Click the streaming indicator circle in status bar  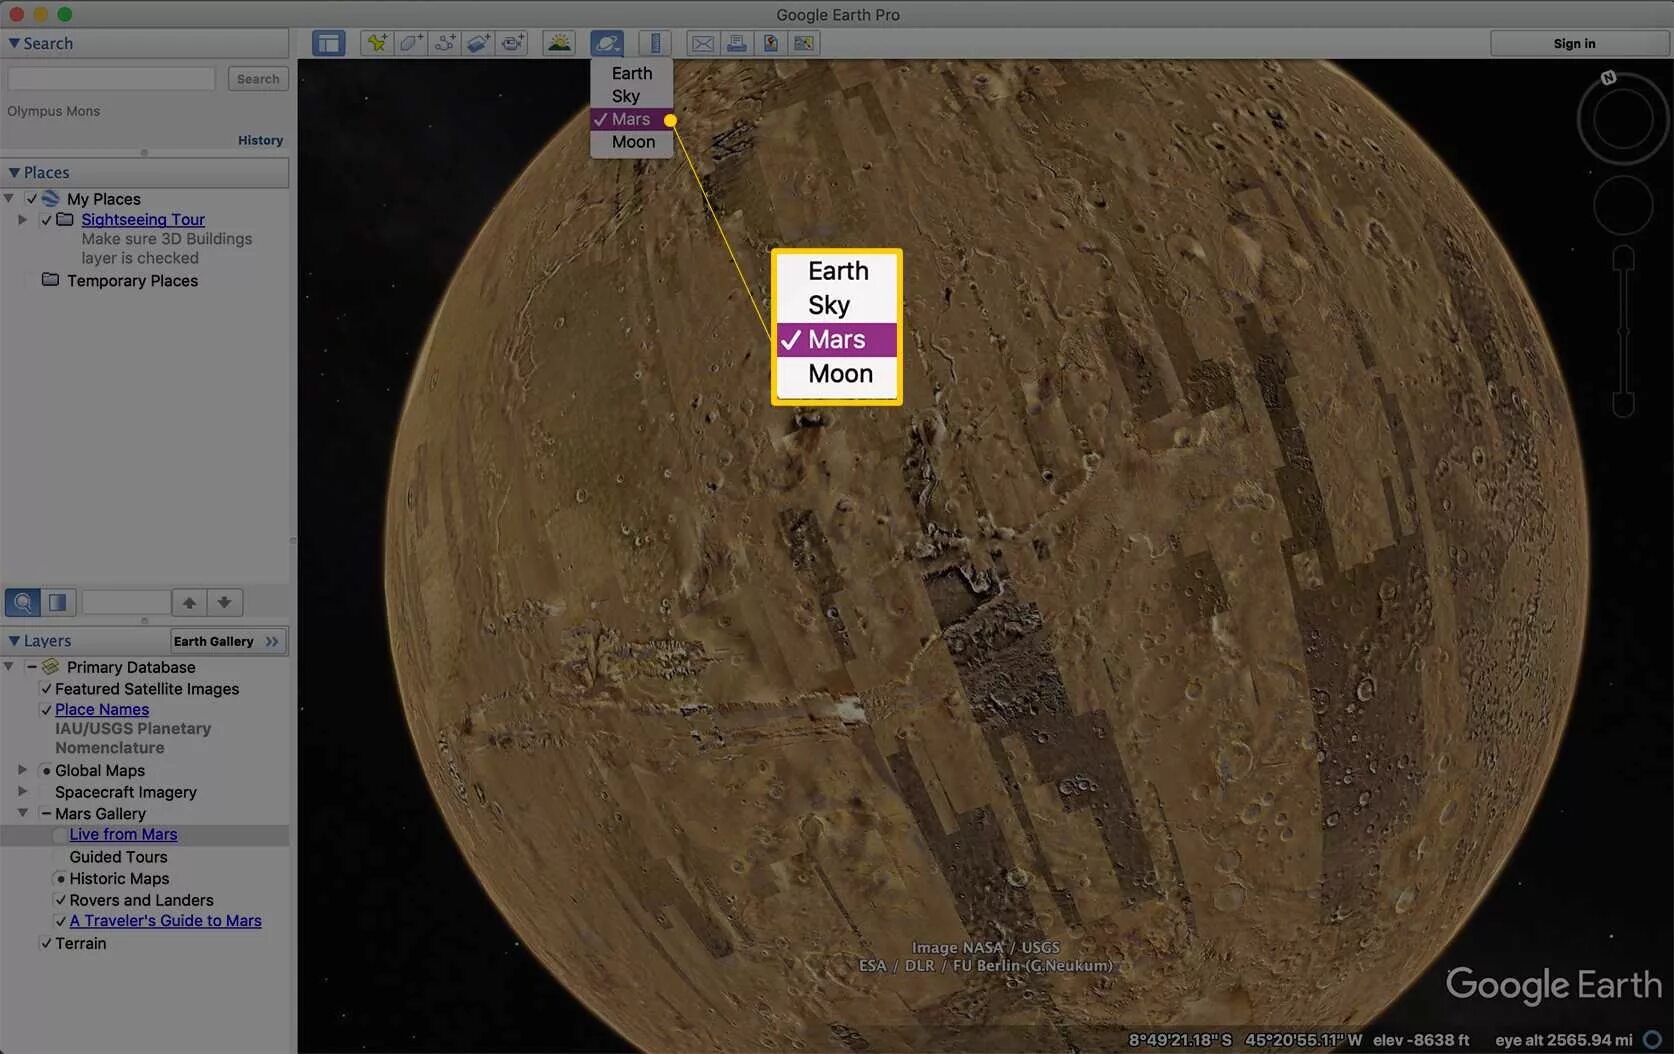click(1653, 1040)
